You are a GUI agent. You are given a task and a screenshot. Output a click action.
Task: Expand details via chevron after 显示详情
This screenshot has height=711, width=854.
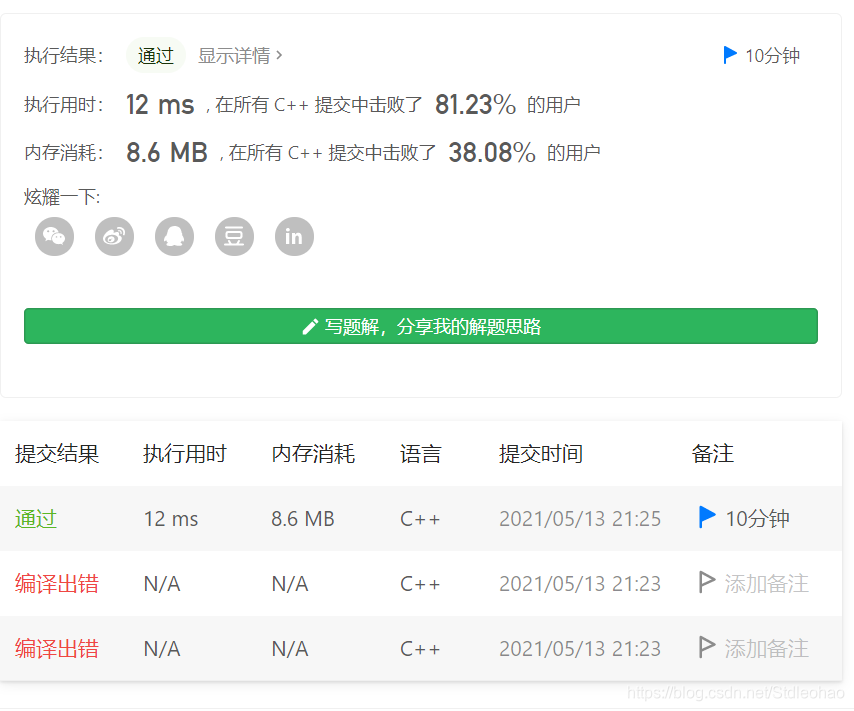279,55
